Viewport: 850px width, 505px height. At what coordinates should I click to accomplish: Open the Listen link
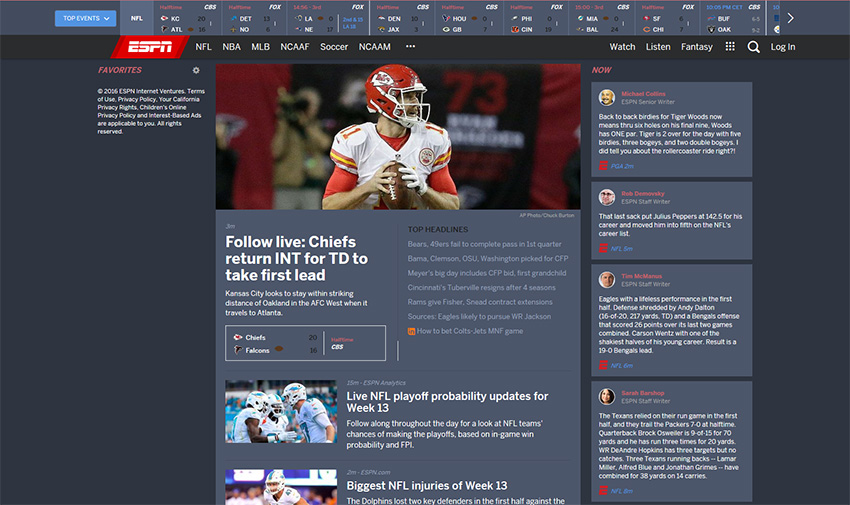point(658,47)
